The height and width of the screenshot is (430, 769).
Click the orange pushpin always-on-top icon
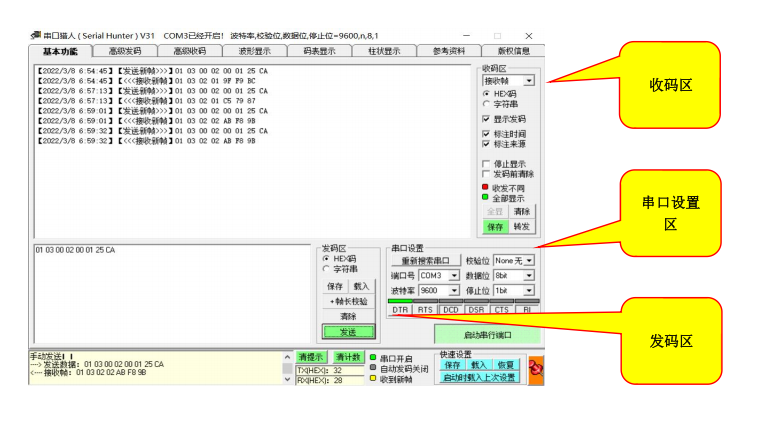tap(536, 369)
